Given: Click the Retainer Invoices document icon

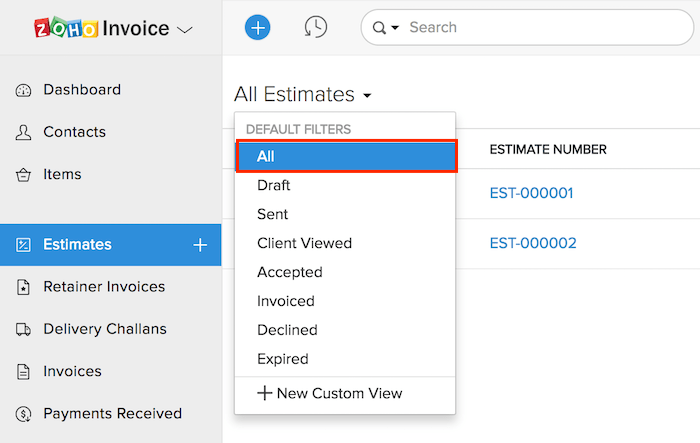Looking at the screenshot, I should point(24,287).
